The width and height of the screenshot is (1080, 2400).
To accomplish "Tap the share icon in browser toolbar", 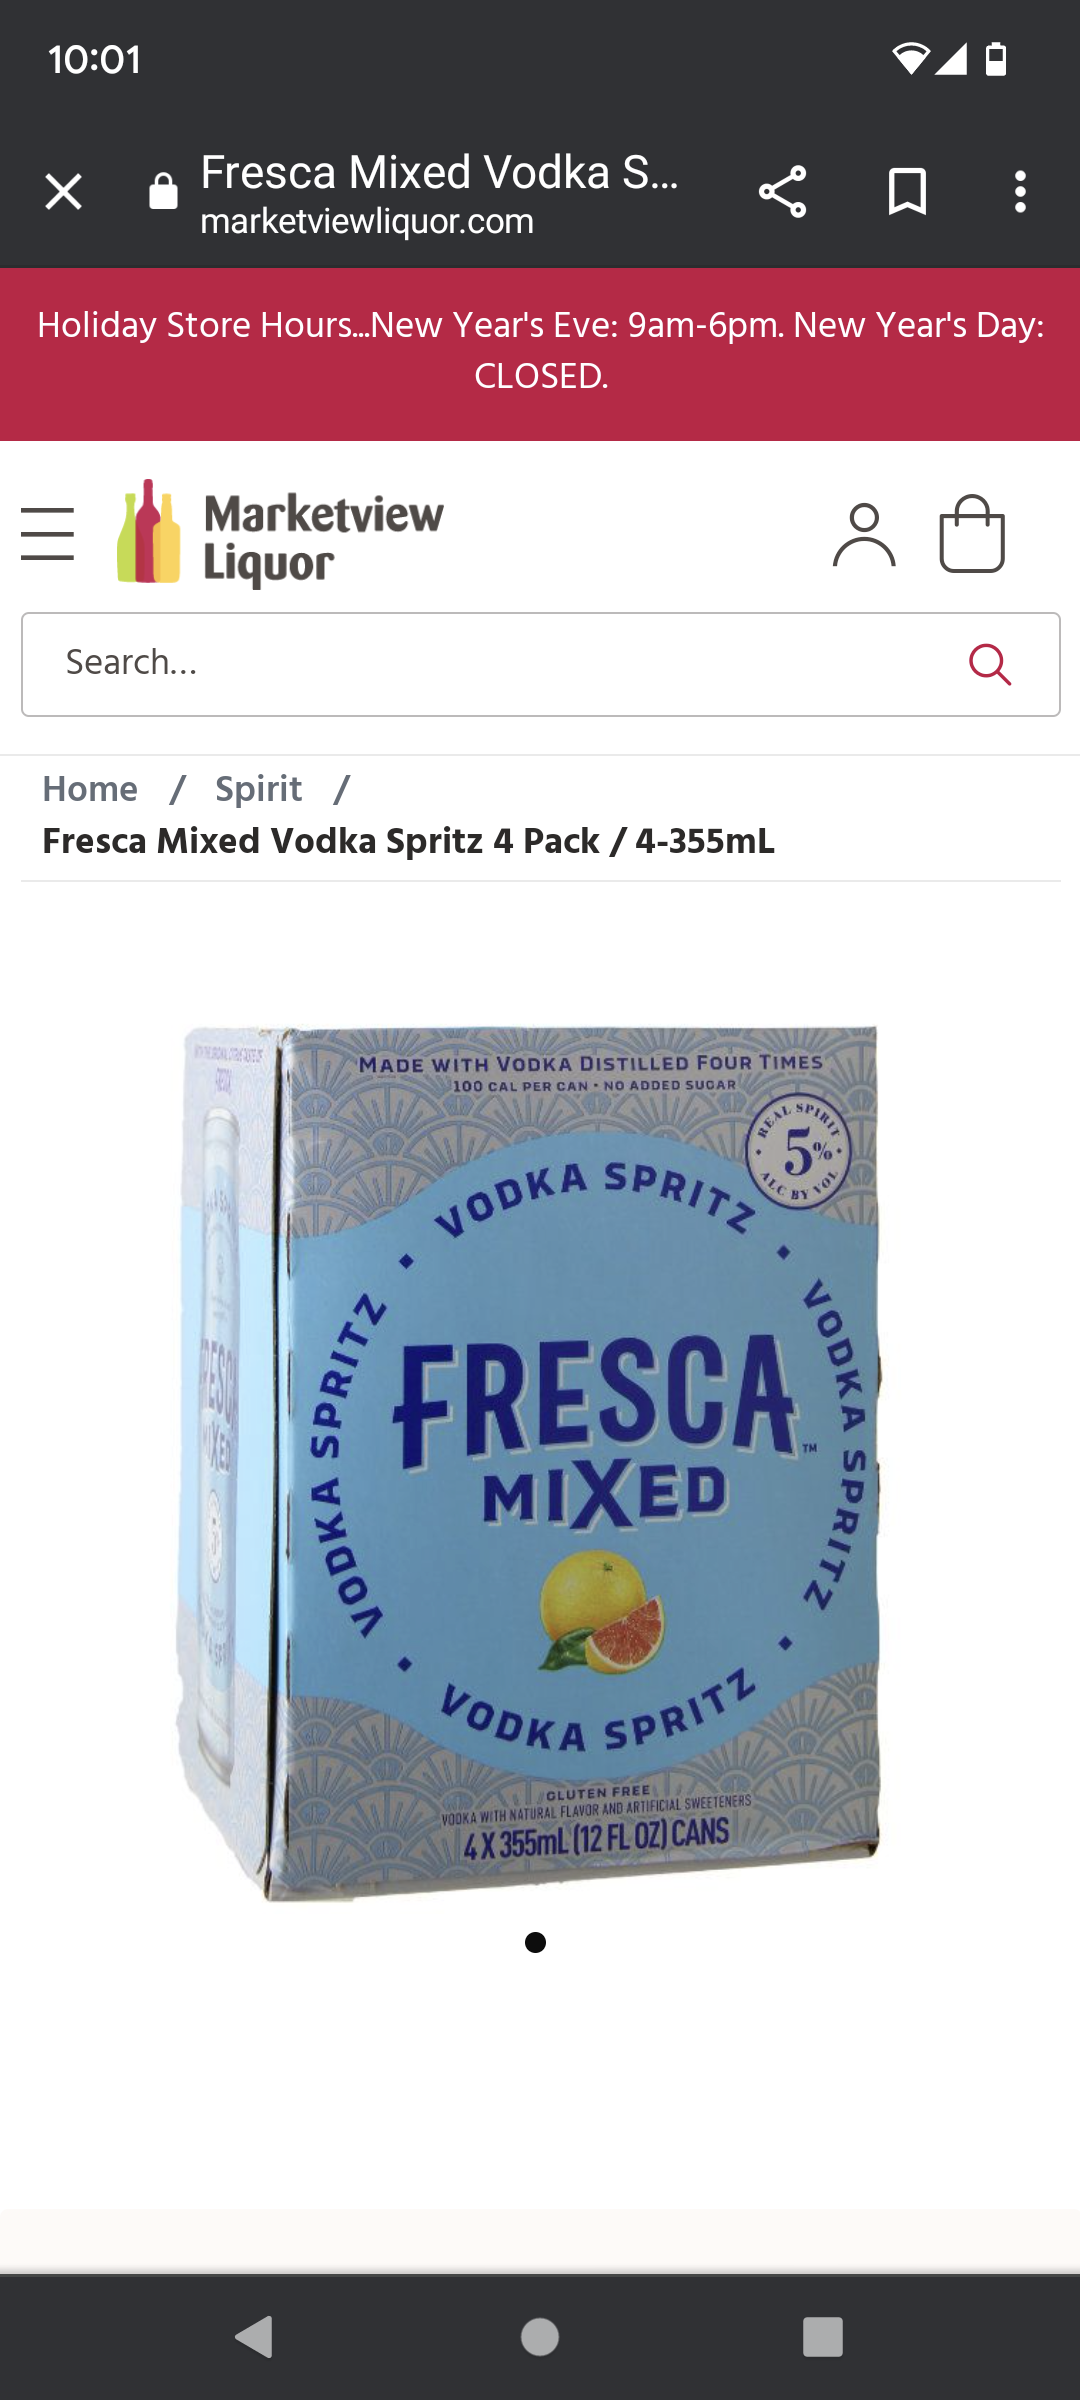I will [x=782, y=191].
